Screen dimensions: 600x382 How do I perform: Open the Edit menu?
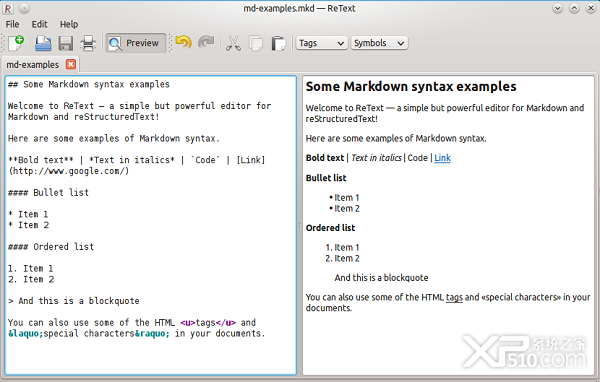click(x=39, y=24)
